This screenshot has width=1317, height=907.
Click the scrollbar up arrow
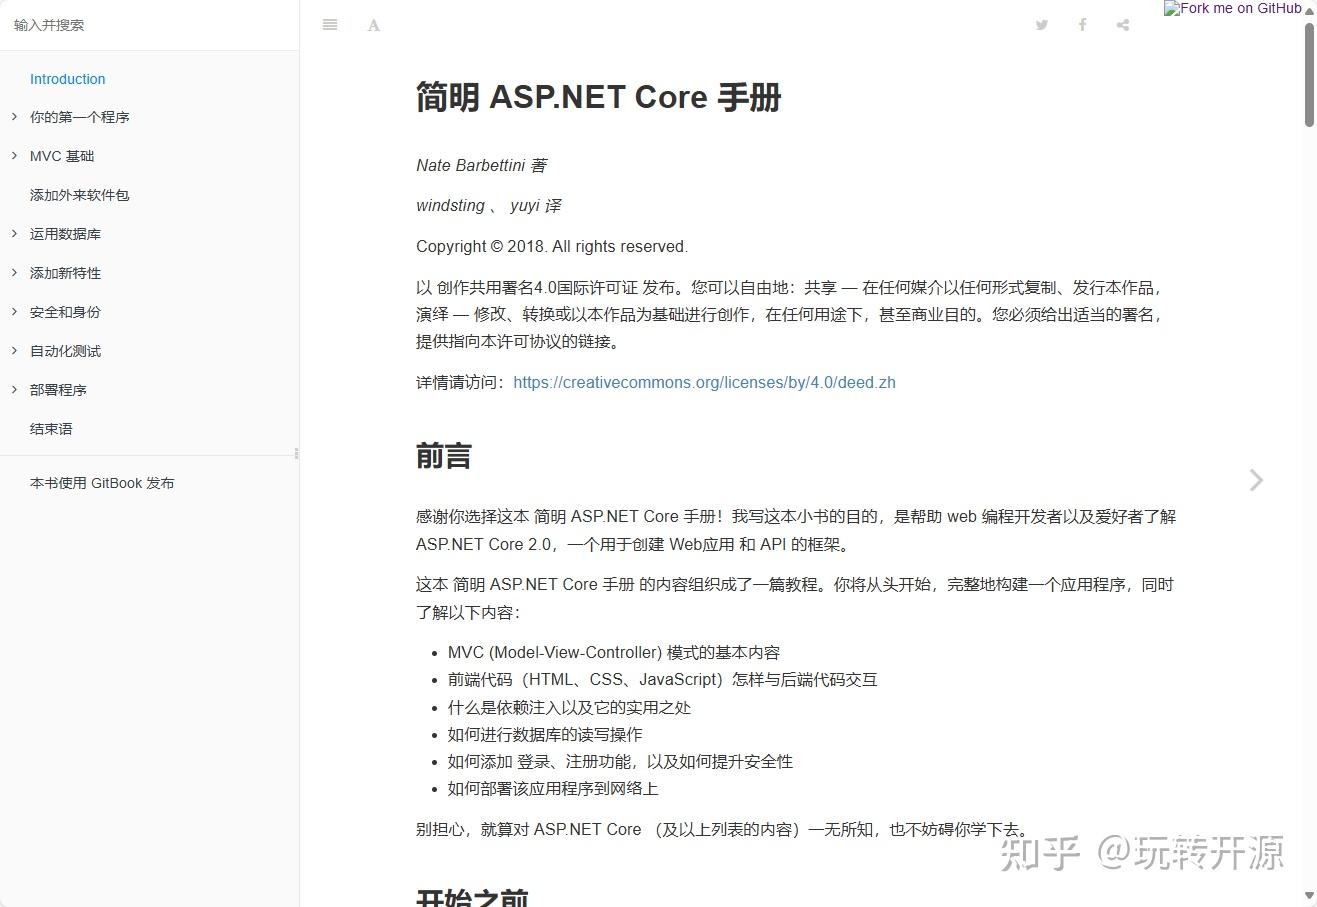click(x=1309, y=10)
